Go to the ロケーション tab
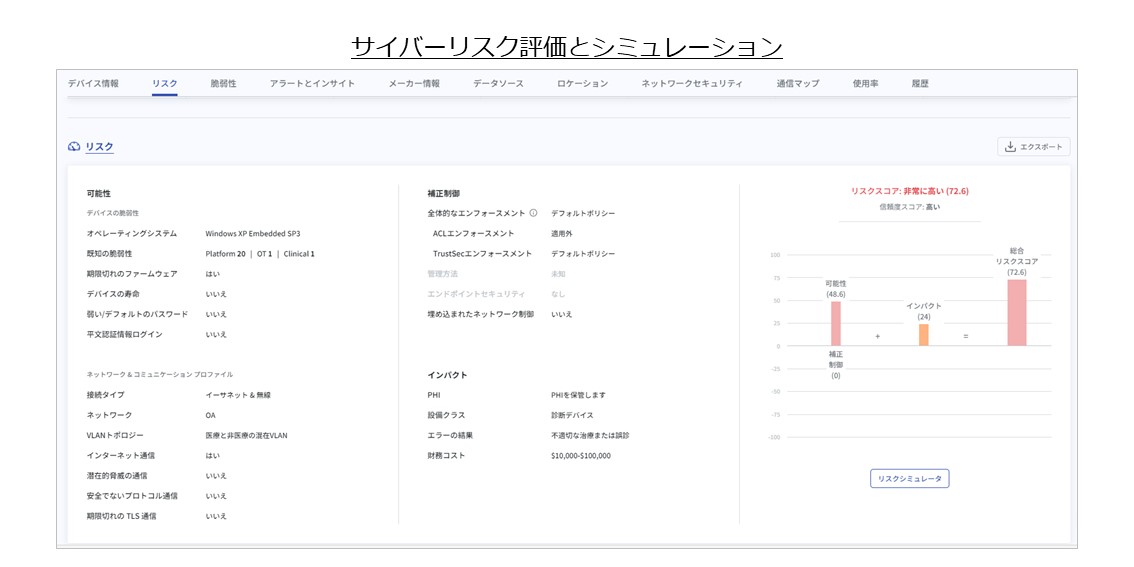The height and width of the screenshot is (567, 1134). coord(582,84)
